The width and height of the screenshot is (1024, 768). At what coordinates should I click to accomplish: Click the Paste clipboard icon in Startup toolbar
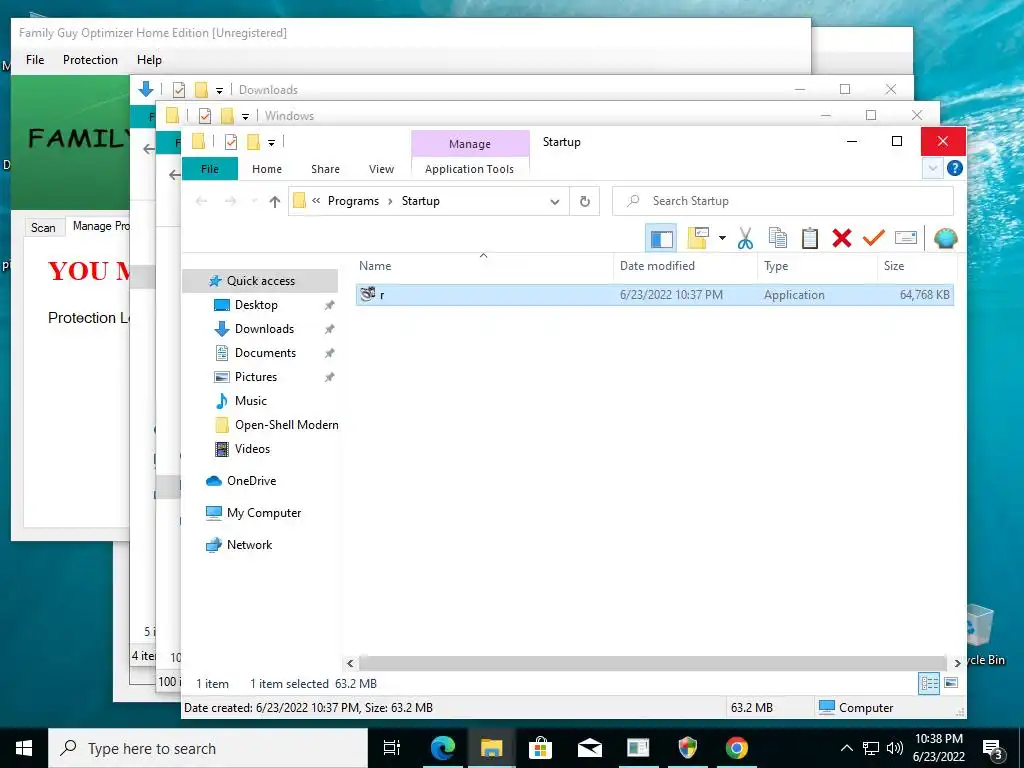[x=810, y=238]
